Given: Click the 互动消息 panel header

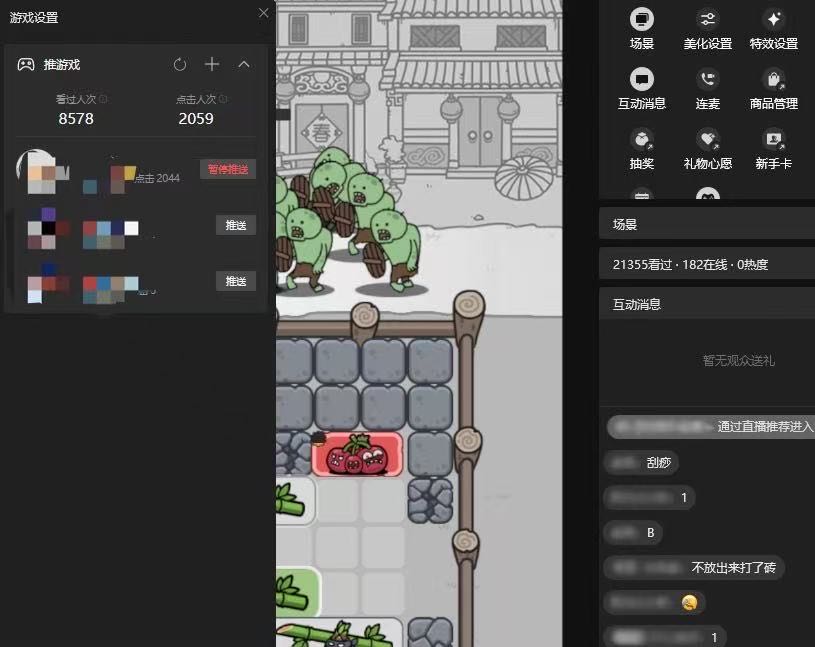Looking at the screenshot, I should [x=706, y=304].
